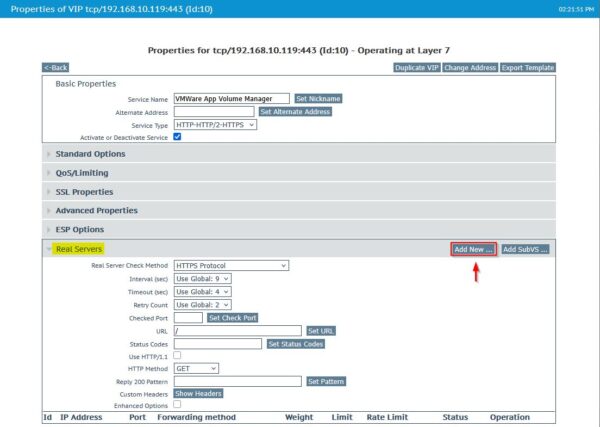Click the Set Check Port button
600x427 pixels.
tap(232, 318)
